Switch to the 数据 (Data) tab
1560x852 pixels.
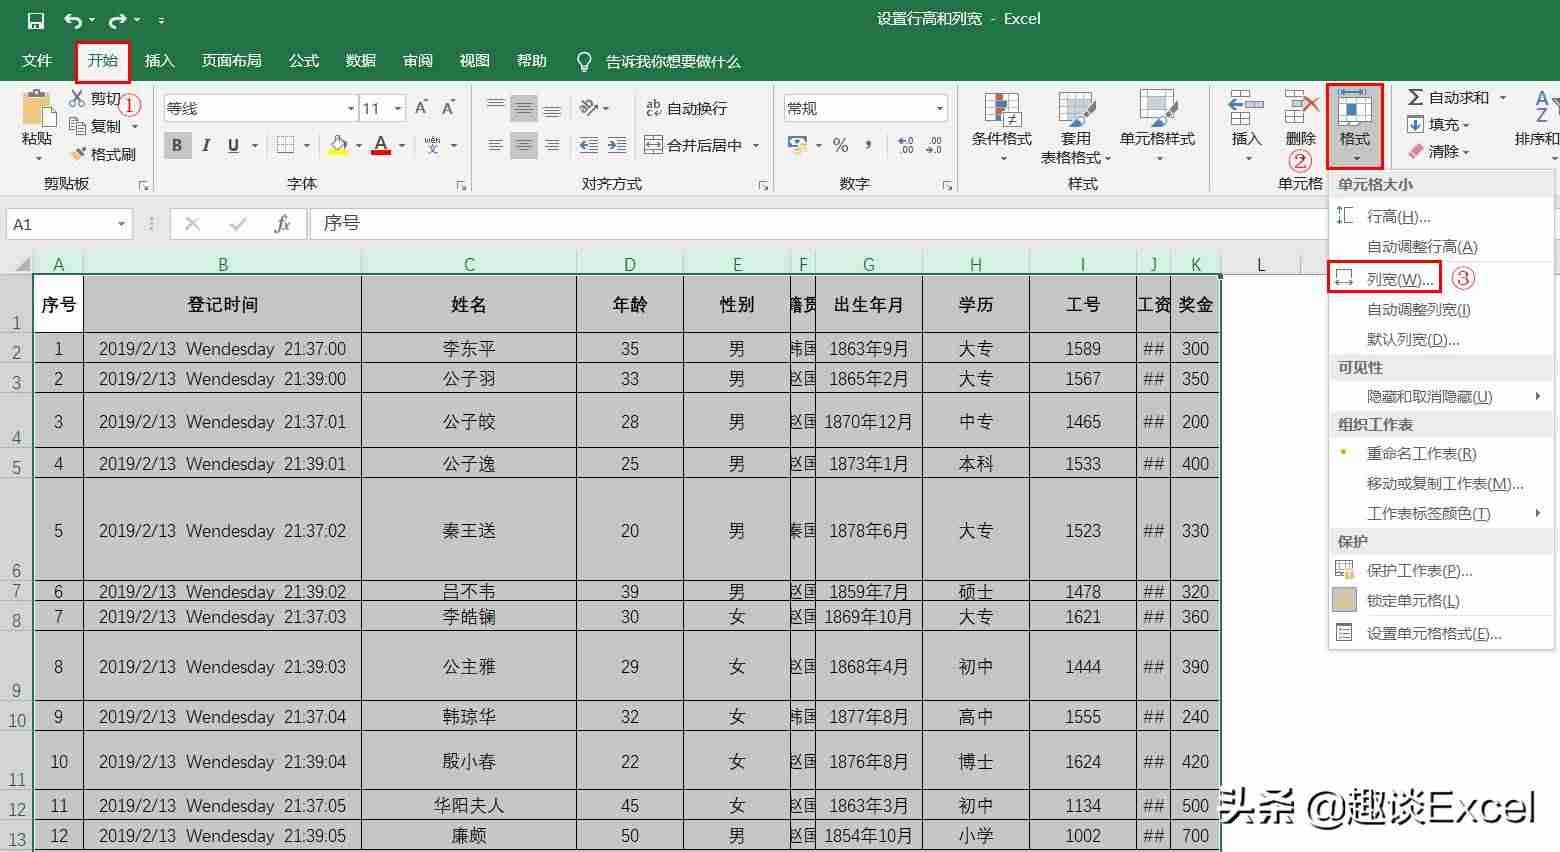click(361, 61)
